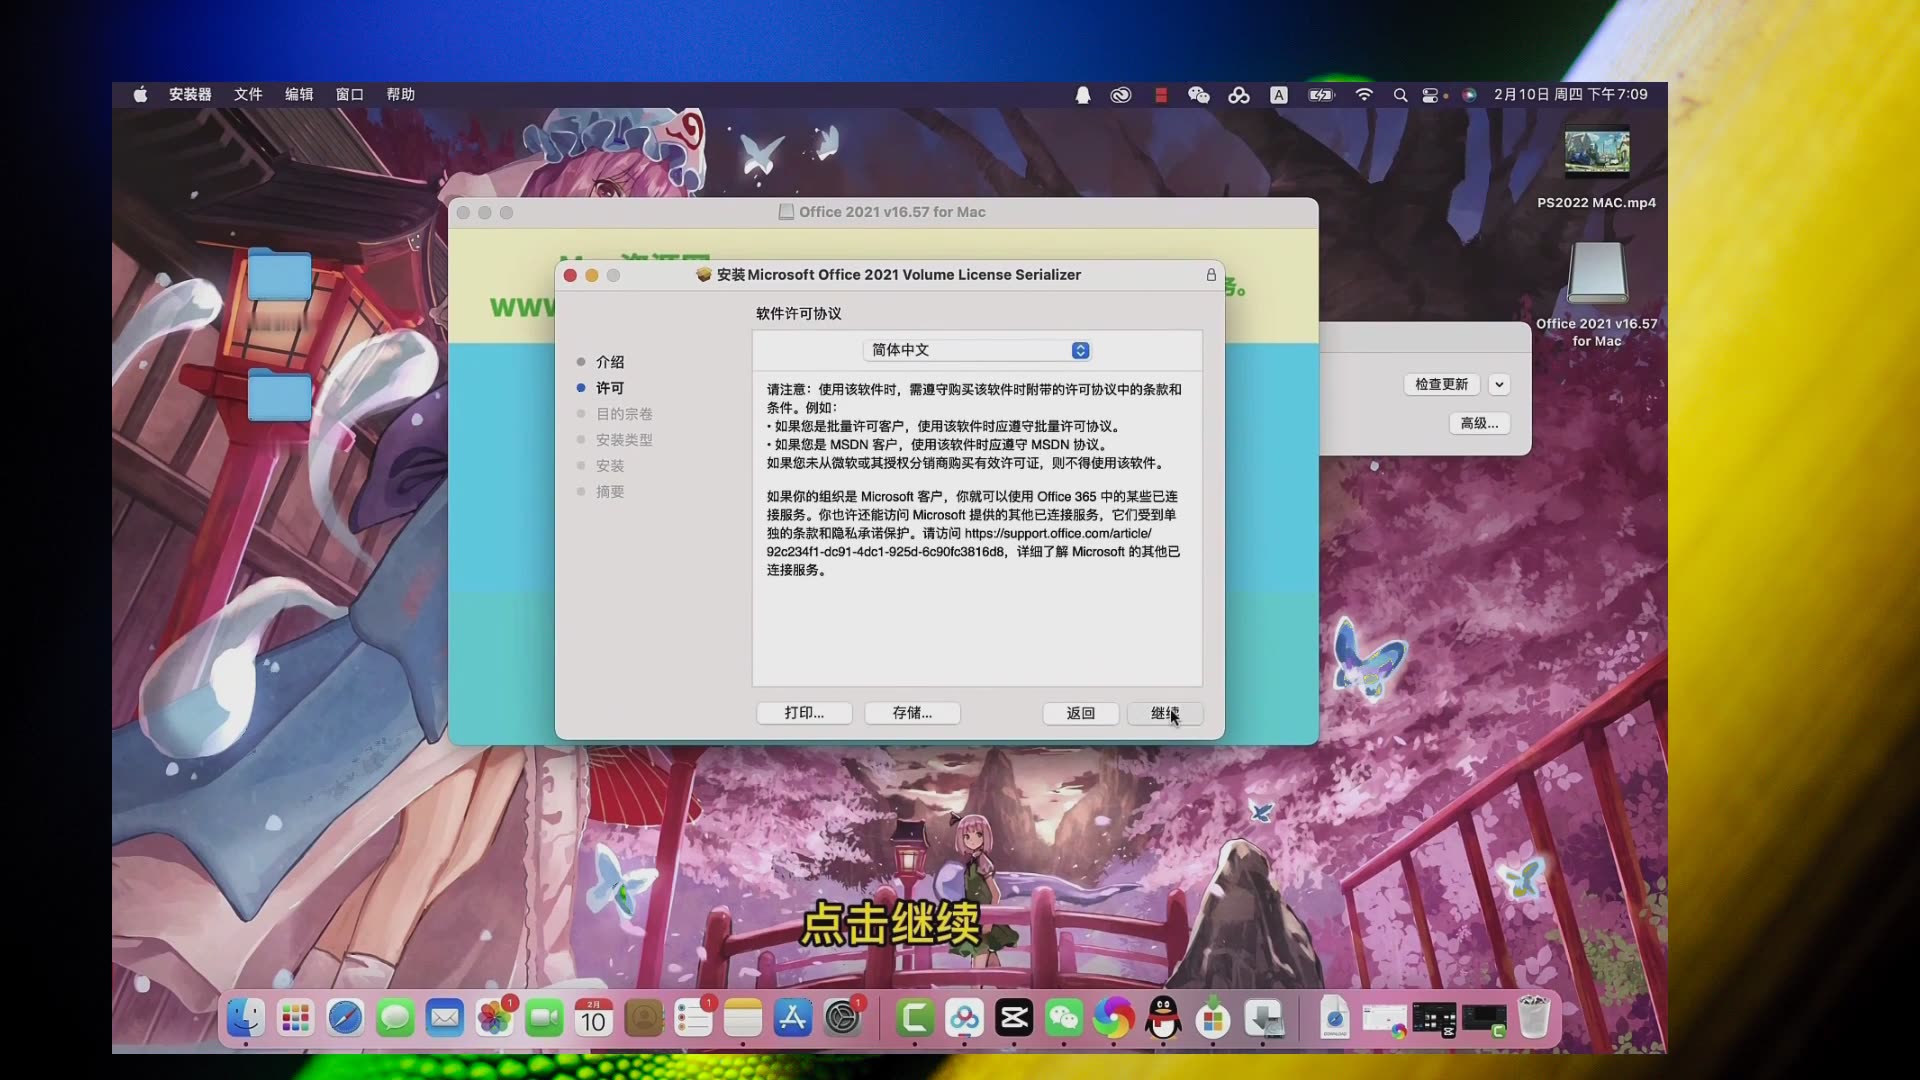This screenshot has height=1080, width=1920.
Task: Click the Creative Cloud icon in menu bar
Action: point(1121,95)
